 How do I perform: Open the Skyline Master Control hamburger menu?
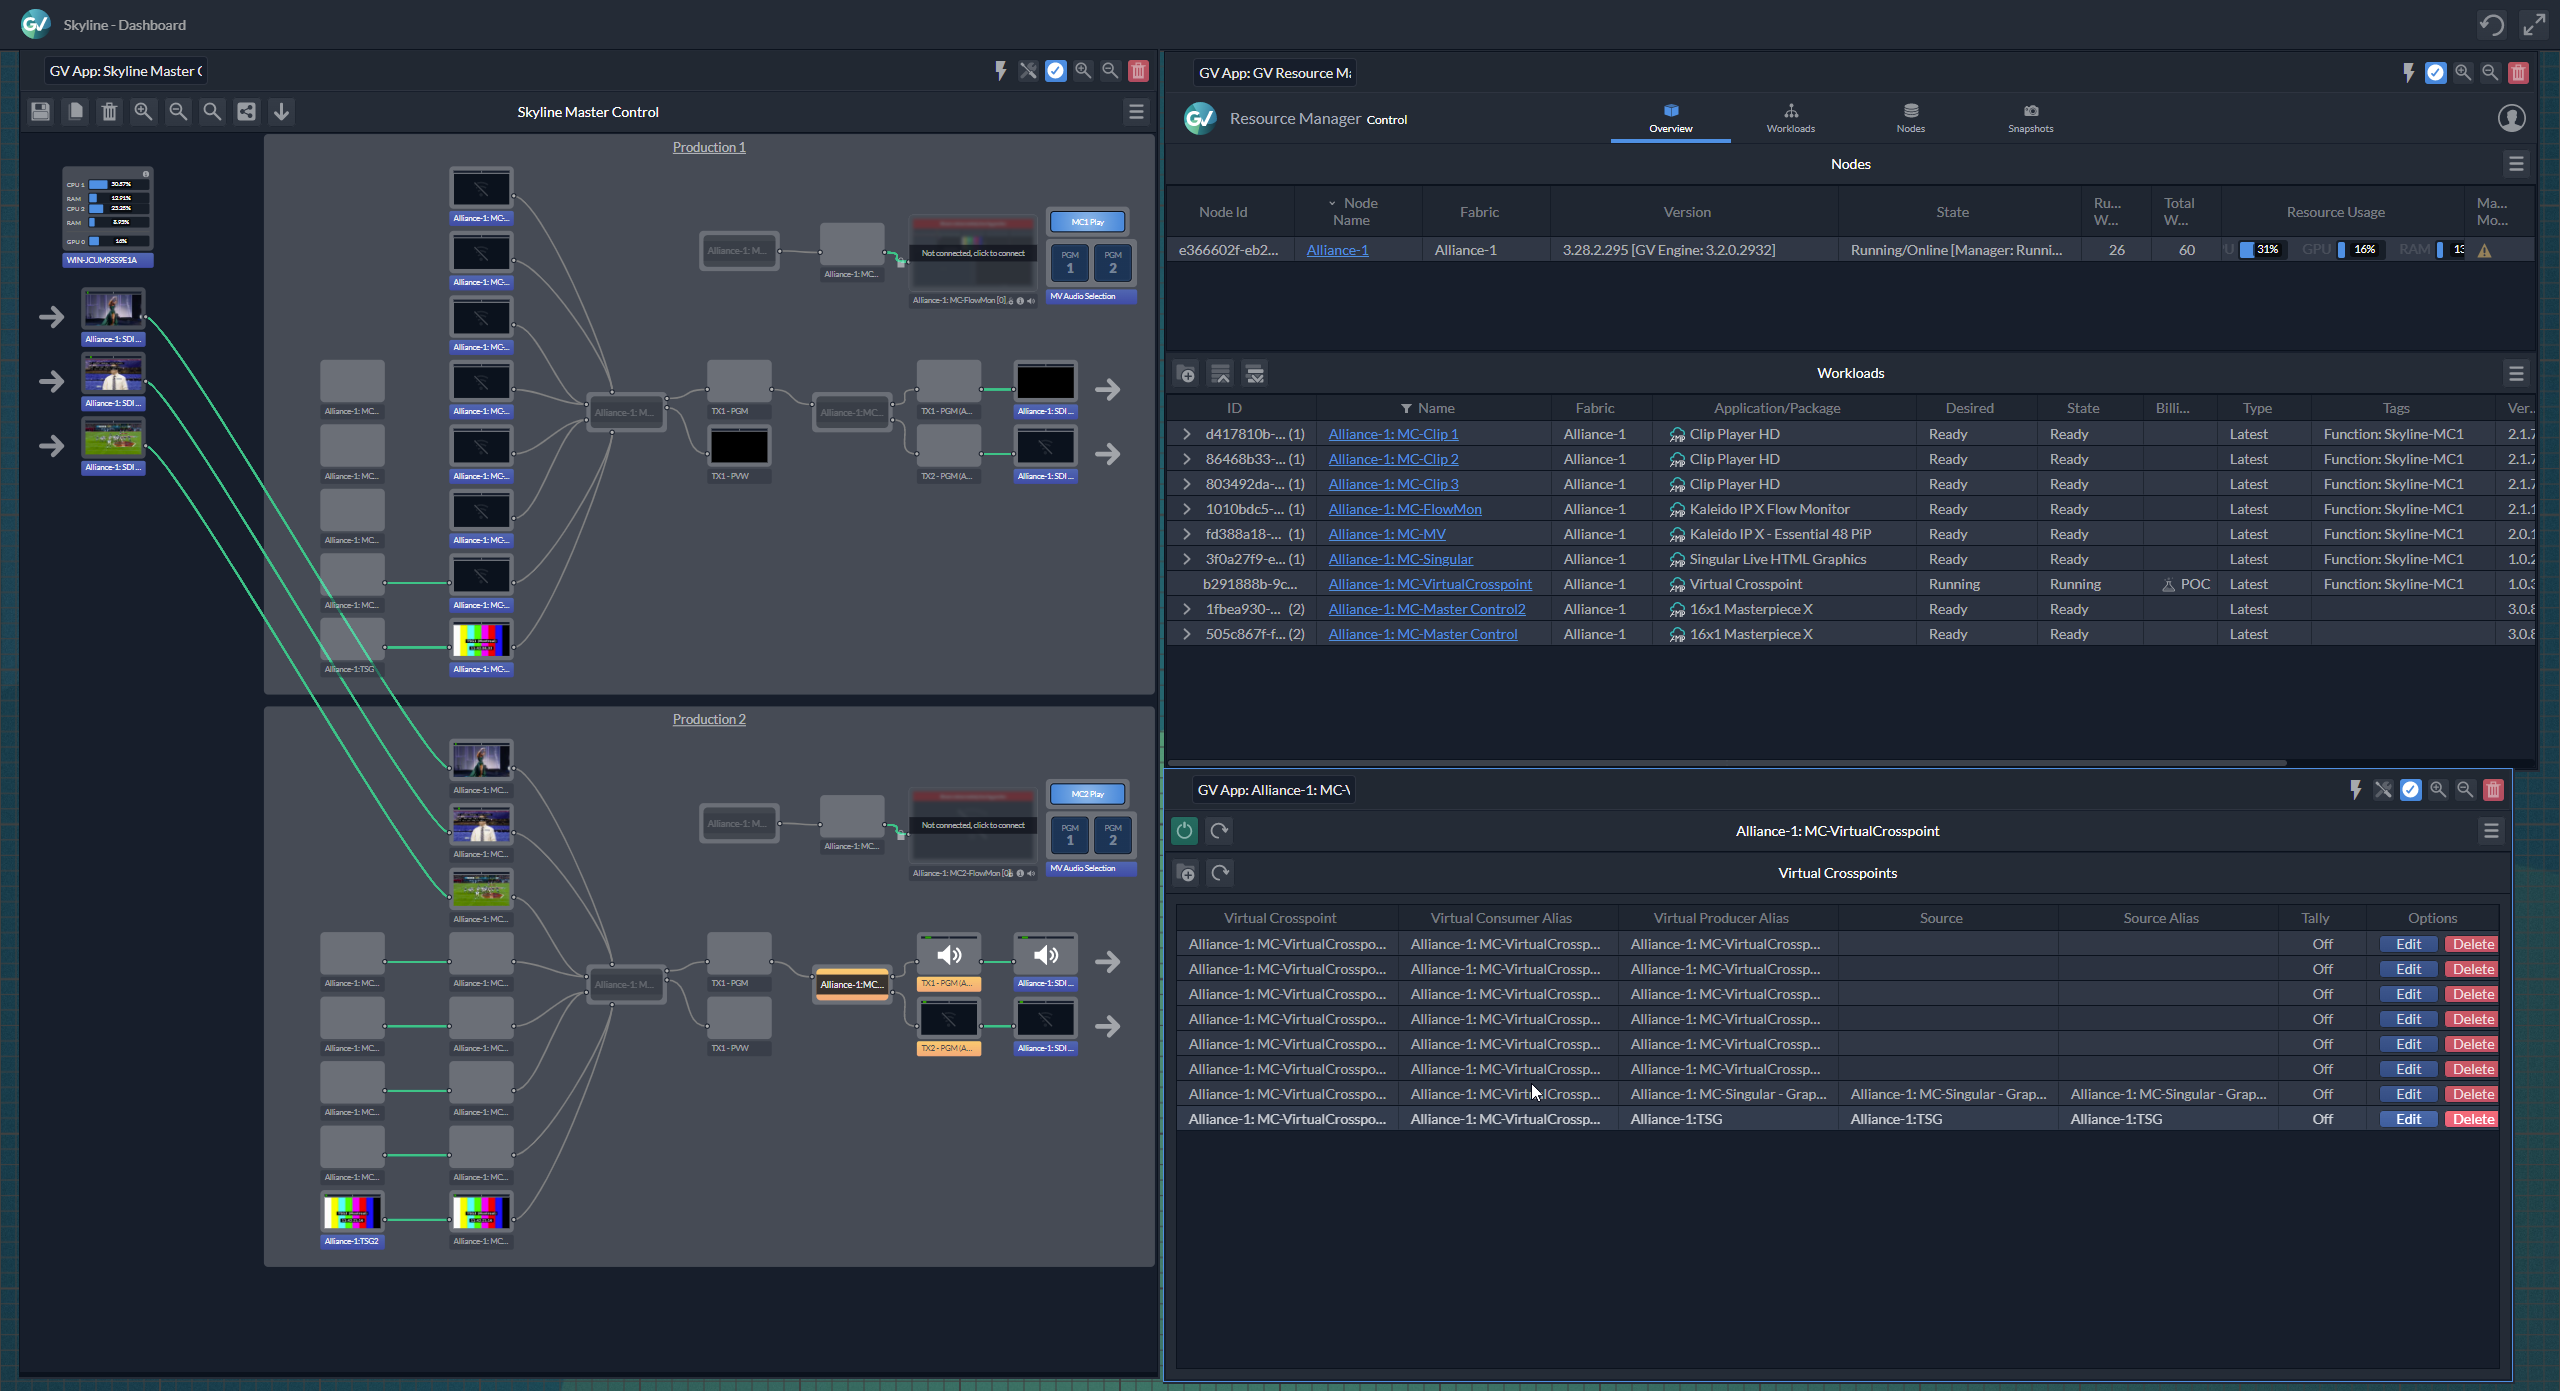click(x=1136, y=112)
